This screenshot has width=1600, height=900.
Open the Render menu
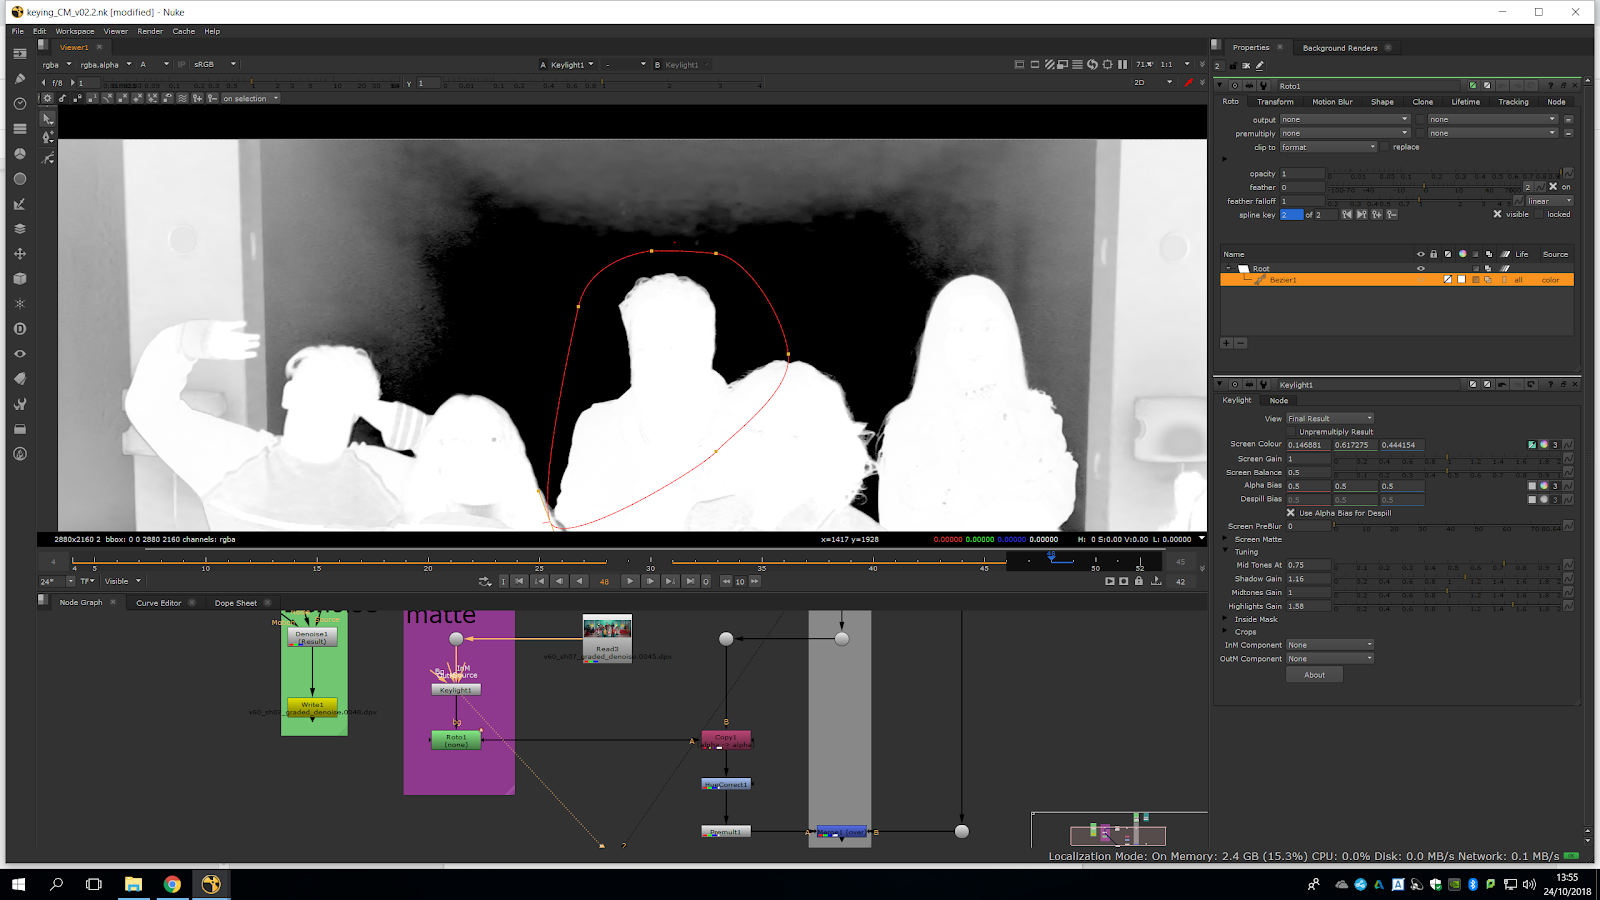150,31
